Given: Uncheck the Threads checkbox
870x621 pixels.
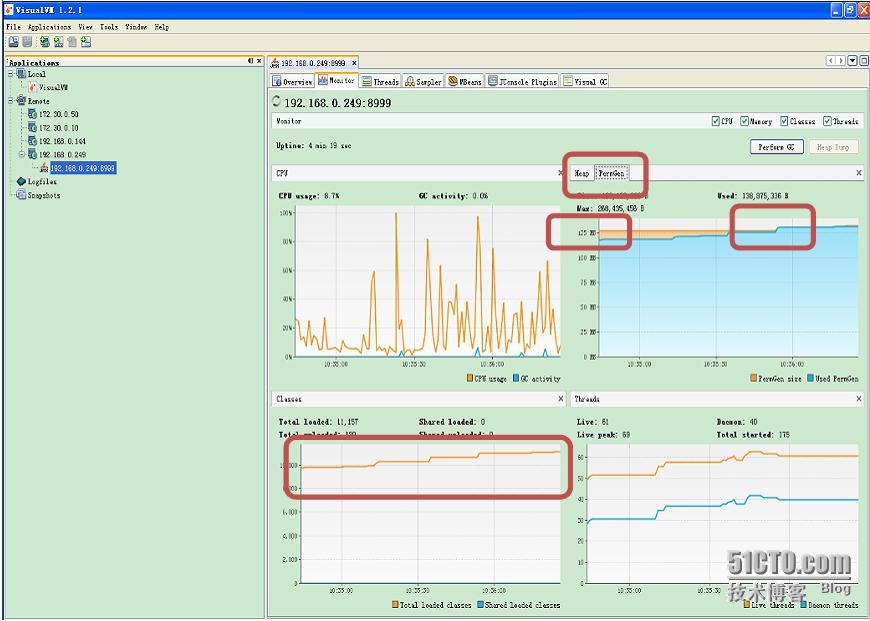Looking at the screenshot, I should 827,121.
